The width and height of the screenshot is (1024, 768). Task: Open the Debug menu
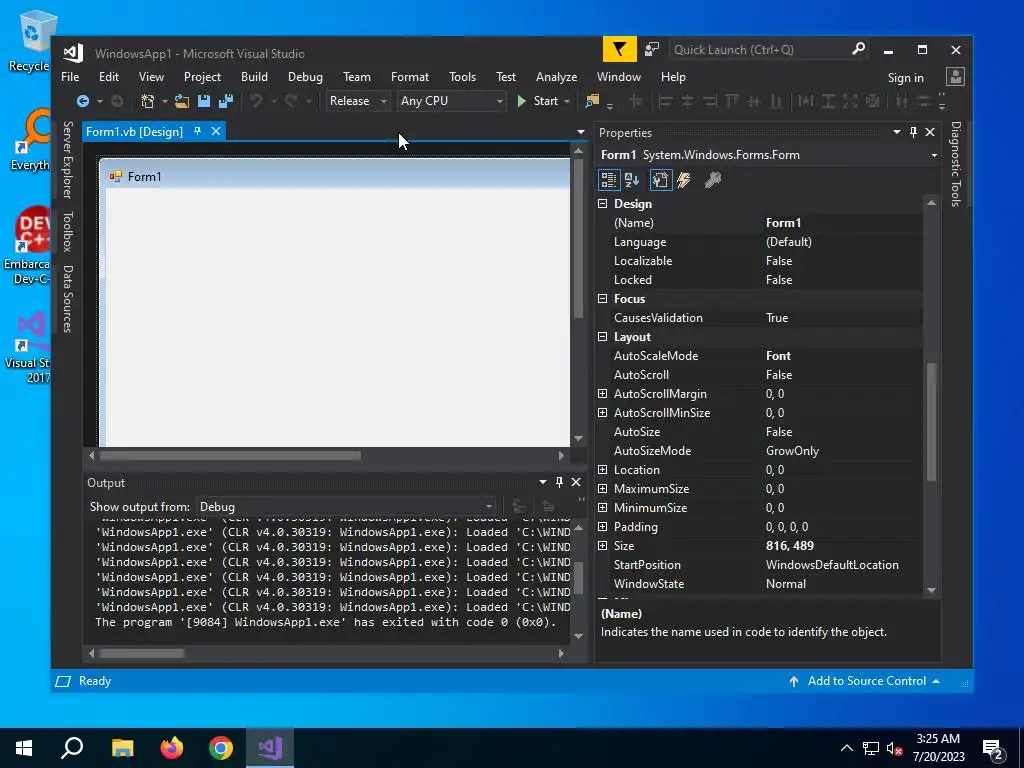(305, 77)
